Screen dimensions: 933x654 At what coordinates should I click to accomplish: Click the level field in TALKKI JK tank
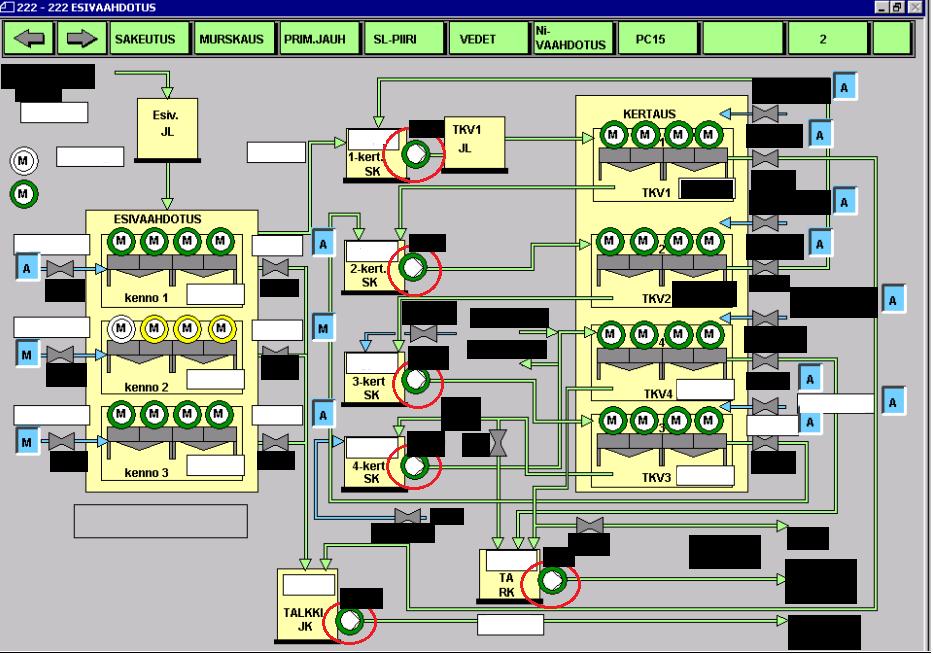click(x=309, y=585)
